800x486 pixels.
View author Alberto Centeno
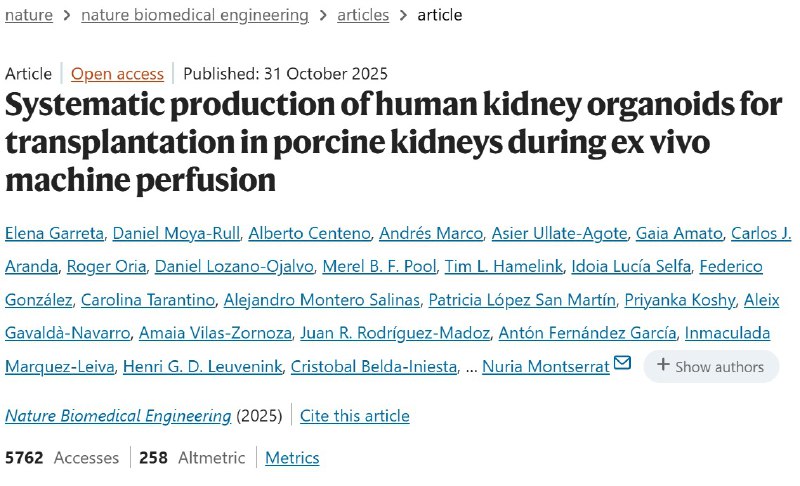point(309,234)
